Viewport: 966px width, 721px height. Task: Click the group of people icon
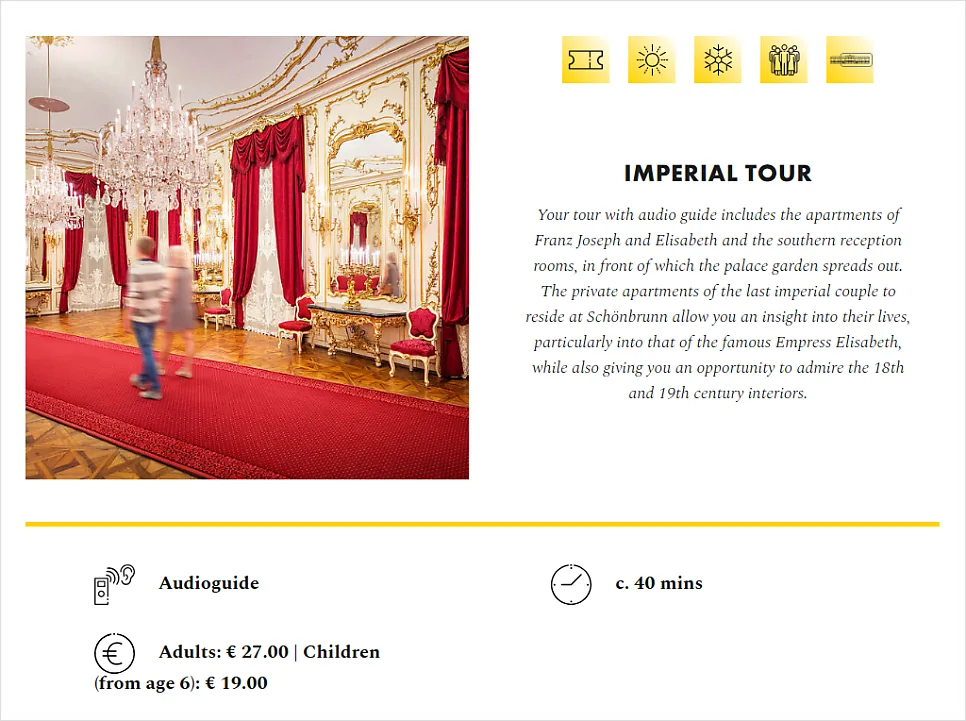pyautogui.click(x=783, y=60)
